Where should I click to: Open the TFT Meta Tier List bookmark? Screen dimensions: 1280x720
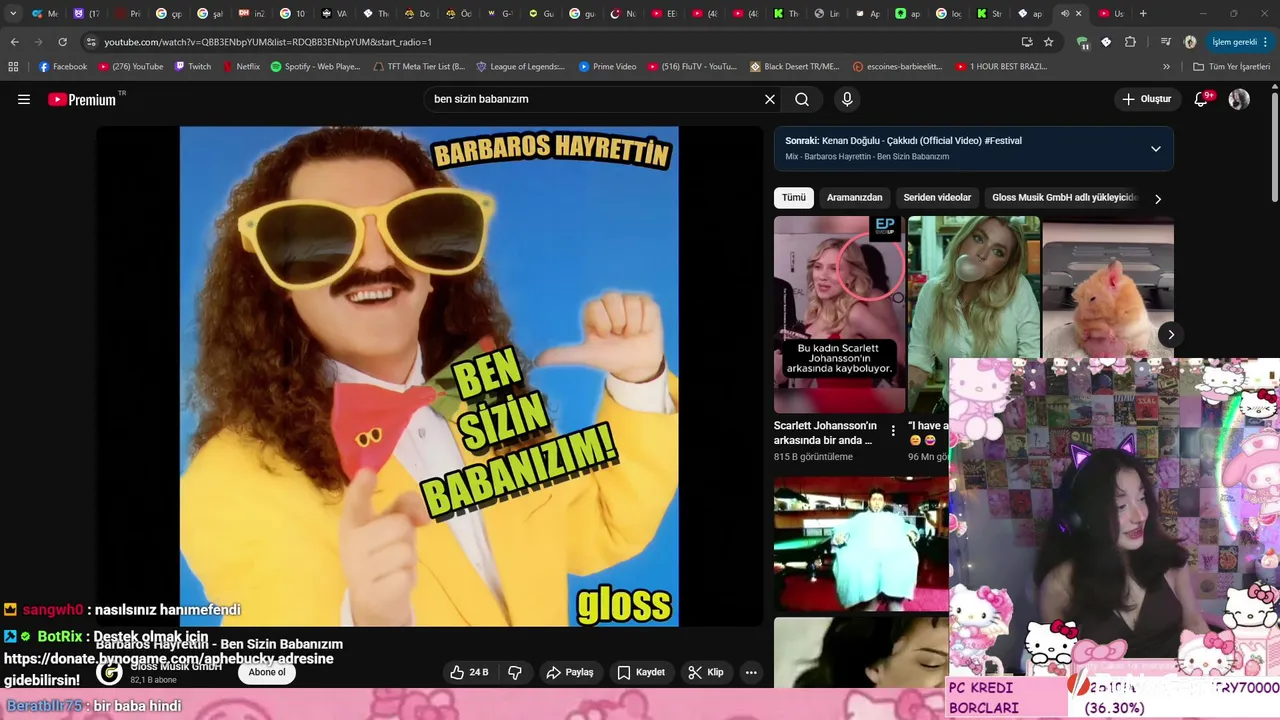click(x=419, y=67)
